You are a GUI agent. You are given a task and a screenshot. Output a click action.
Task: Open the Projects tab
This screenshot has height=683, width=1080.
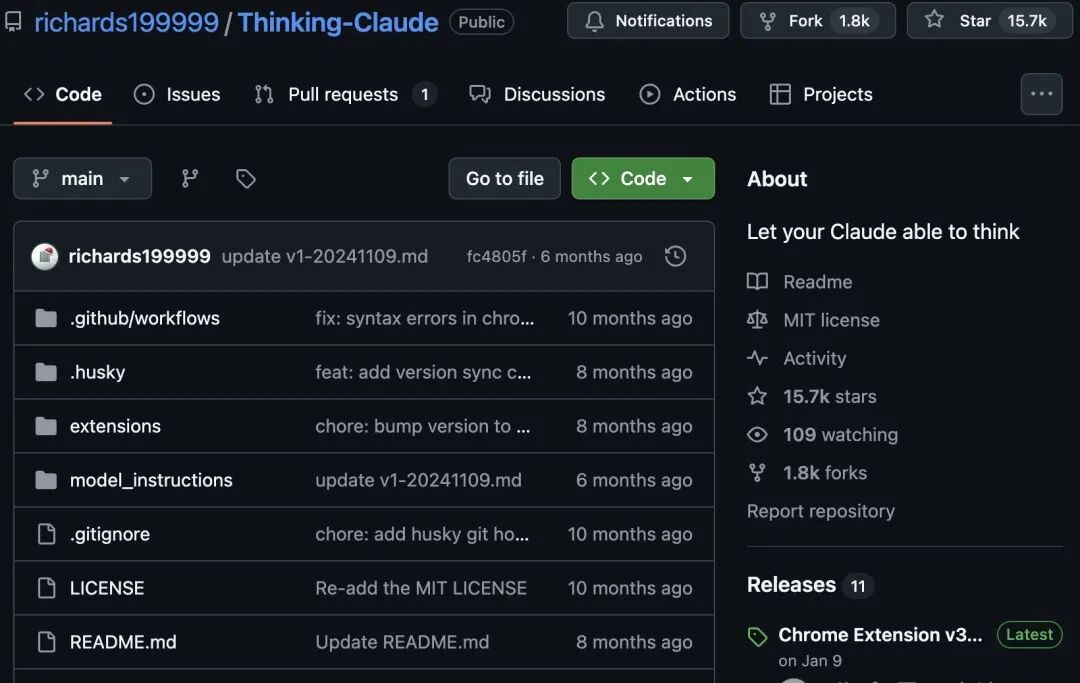click(x=821, y=94)
